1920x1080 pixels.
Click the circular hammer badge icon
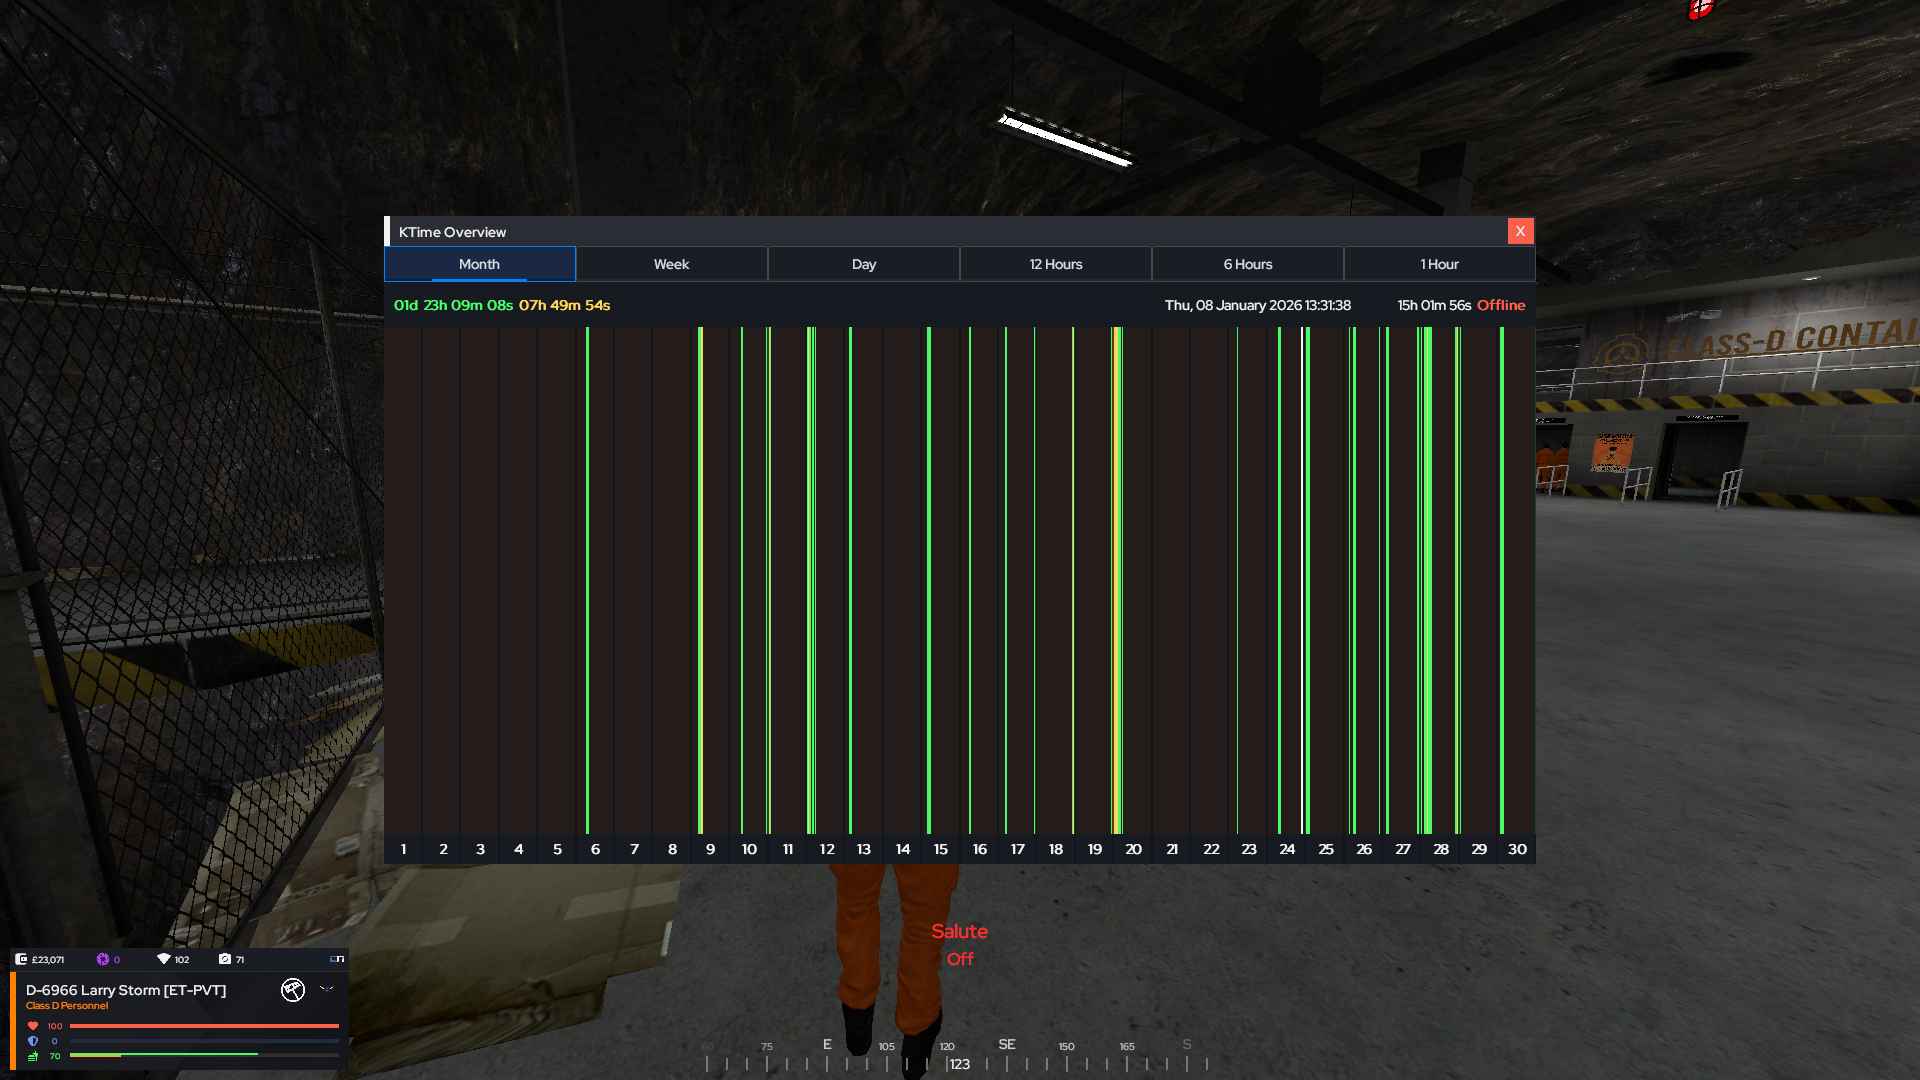click(x=293, y=990)
